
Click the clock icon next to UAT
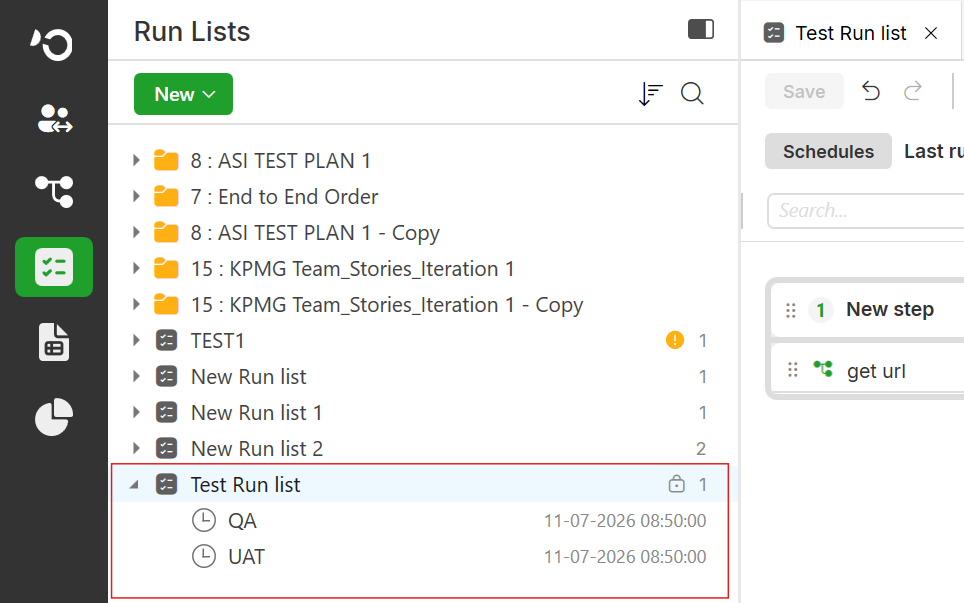click(203, 556)
